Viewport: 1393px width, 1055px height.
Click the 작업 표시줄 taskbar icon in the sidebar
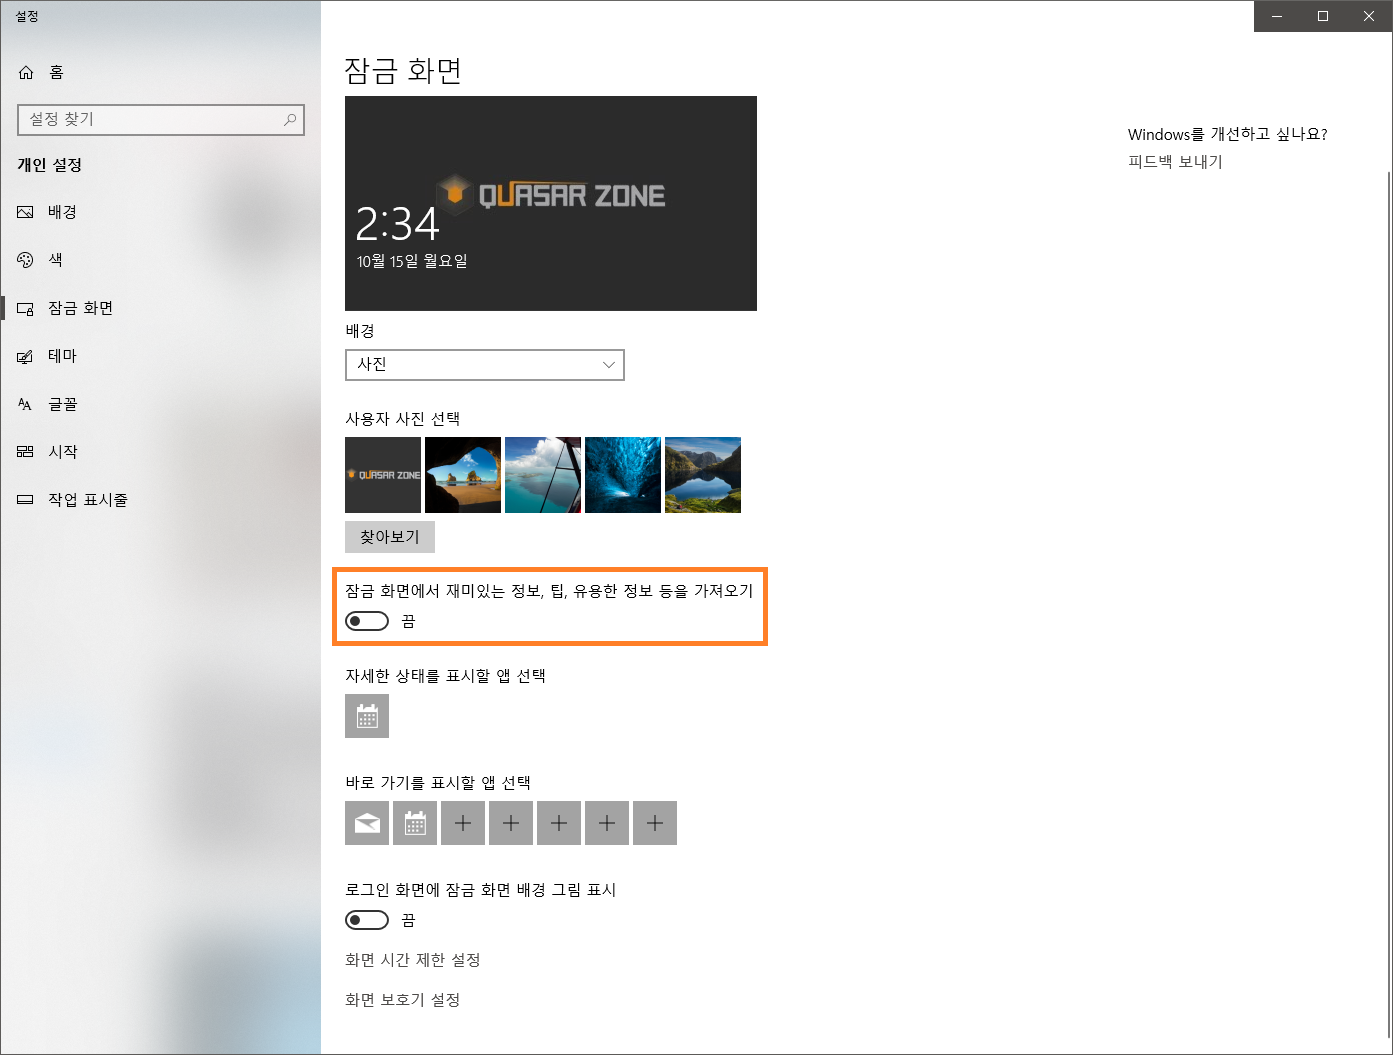(26, 500)
